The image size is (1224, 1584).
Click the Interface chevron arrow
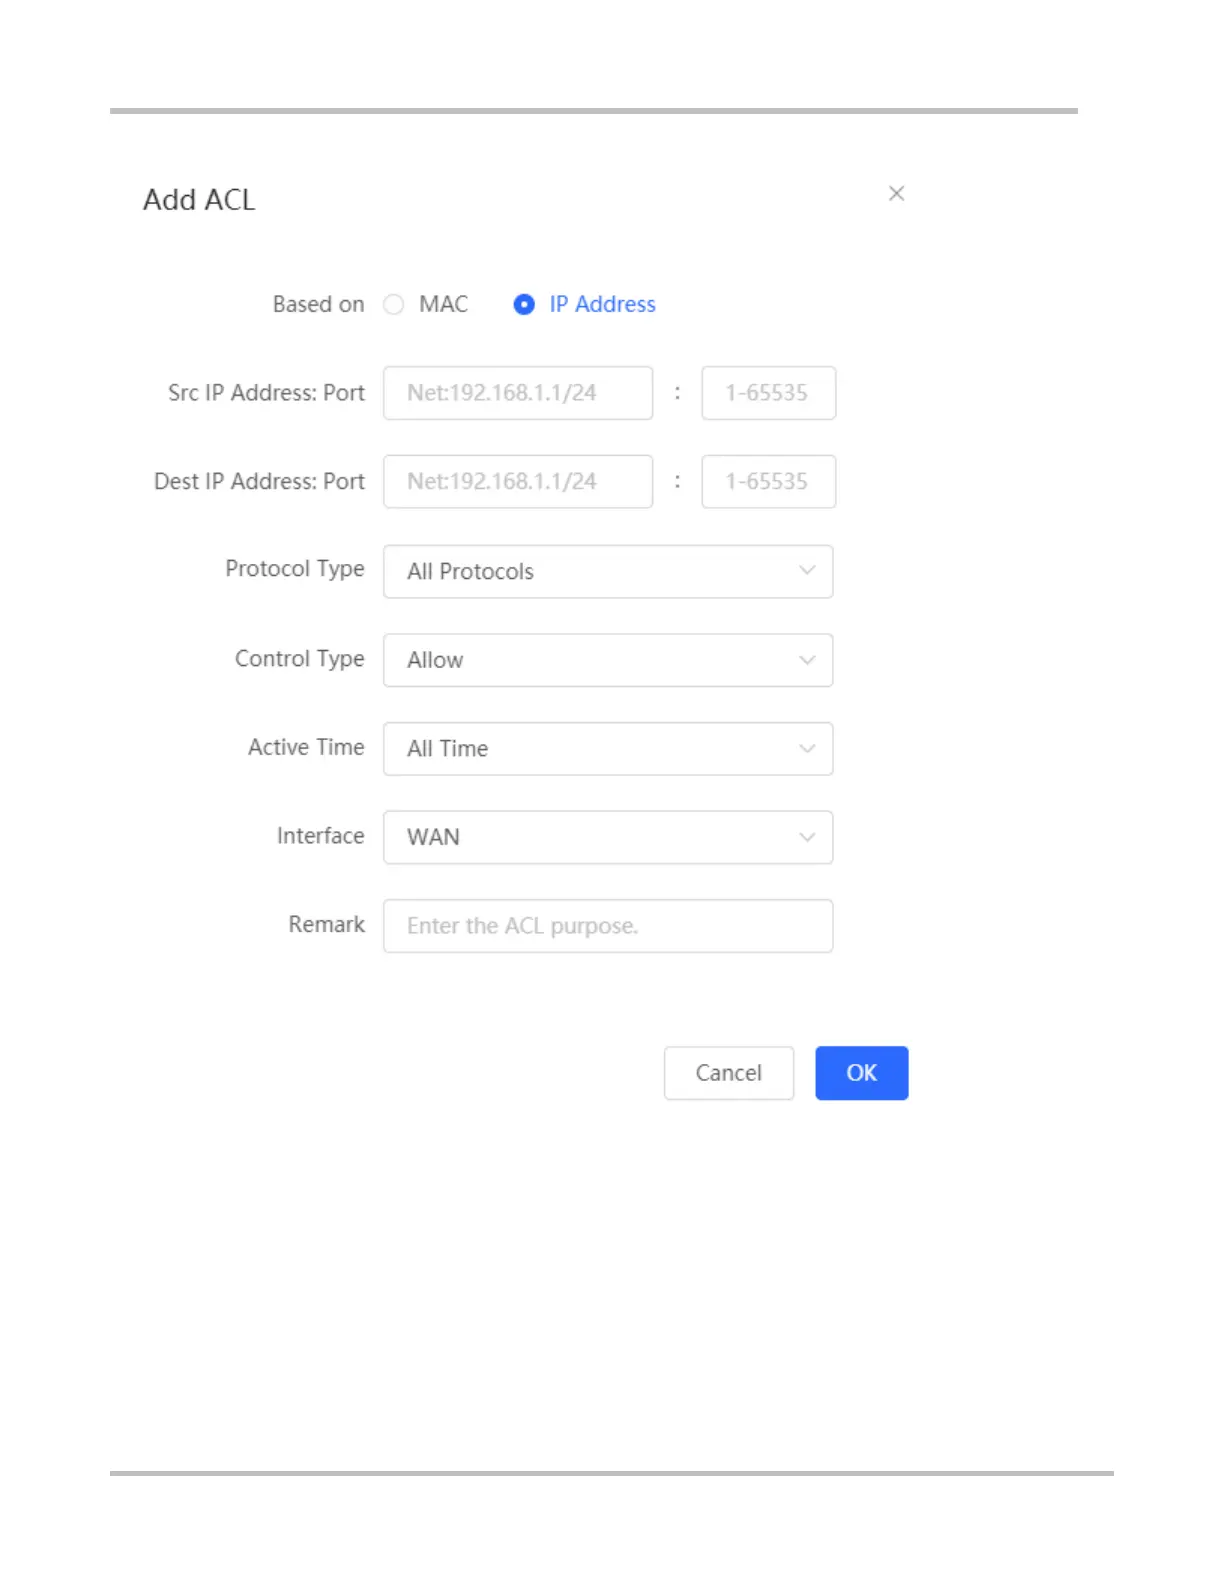[807, 837]
